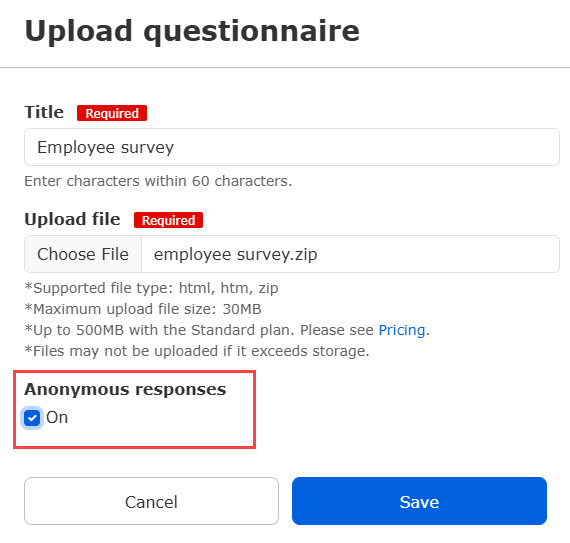Viewport: 570px width, 543px height.
Task: Click the Upload file label
Action: coord(72,219)
